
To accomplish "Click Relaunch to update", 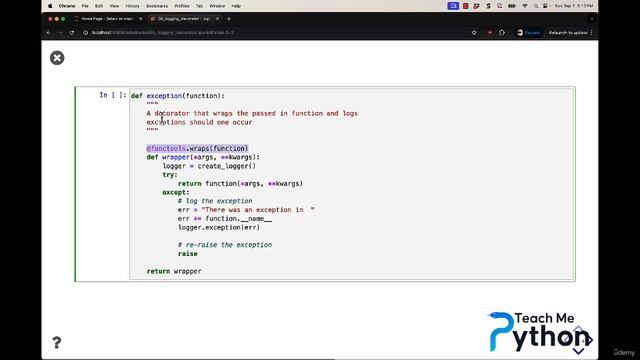I will tap(568, 33).
